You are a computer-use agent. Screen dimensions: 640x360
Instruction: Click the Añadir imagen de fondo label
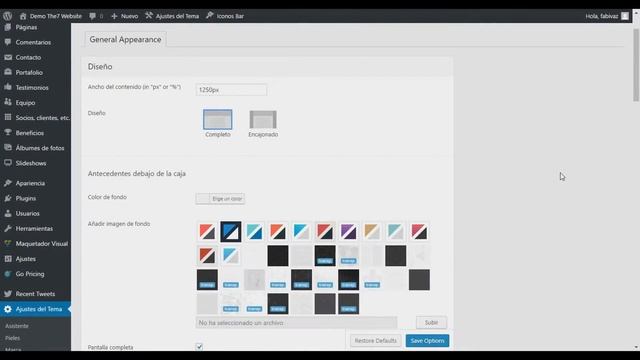[x=119, y=224]
